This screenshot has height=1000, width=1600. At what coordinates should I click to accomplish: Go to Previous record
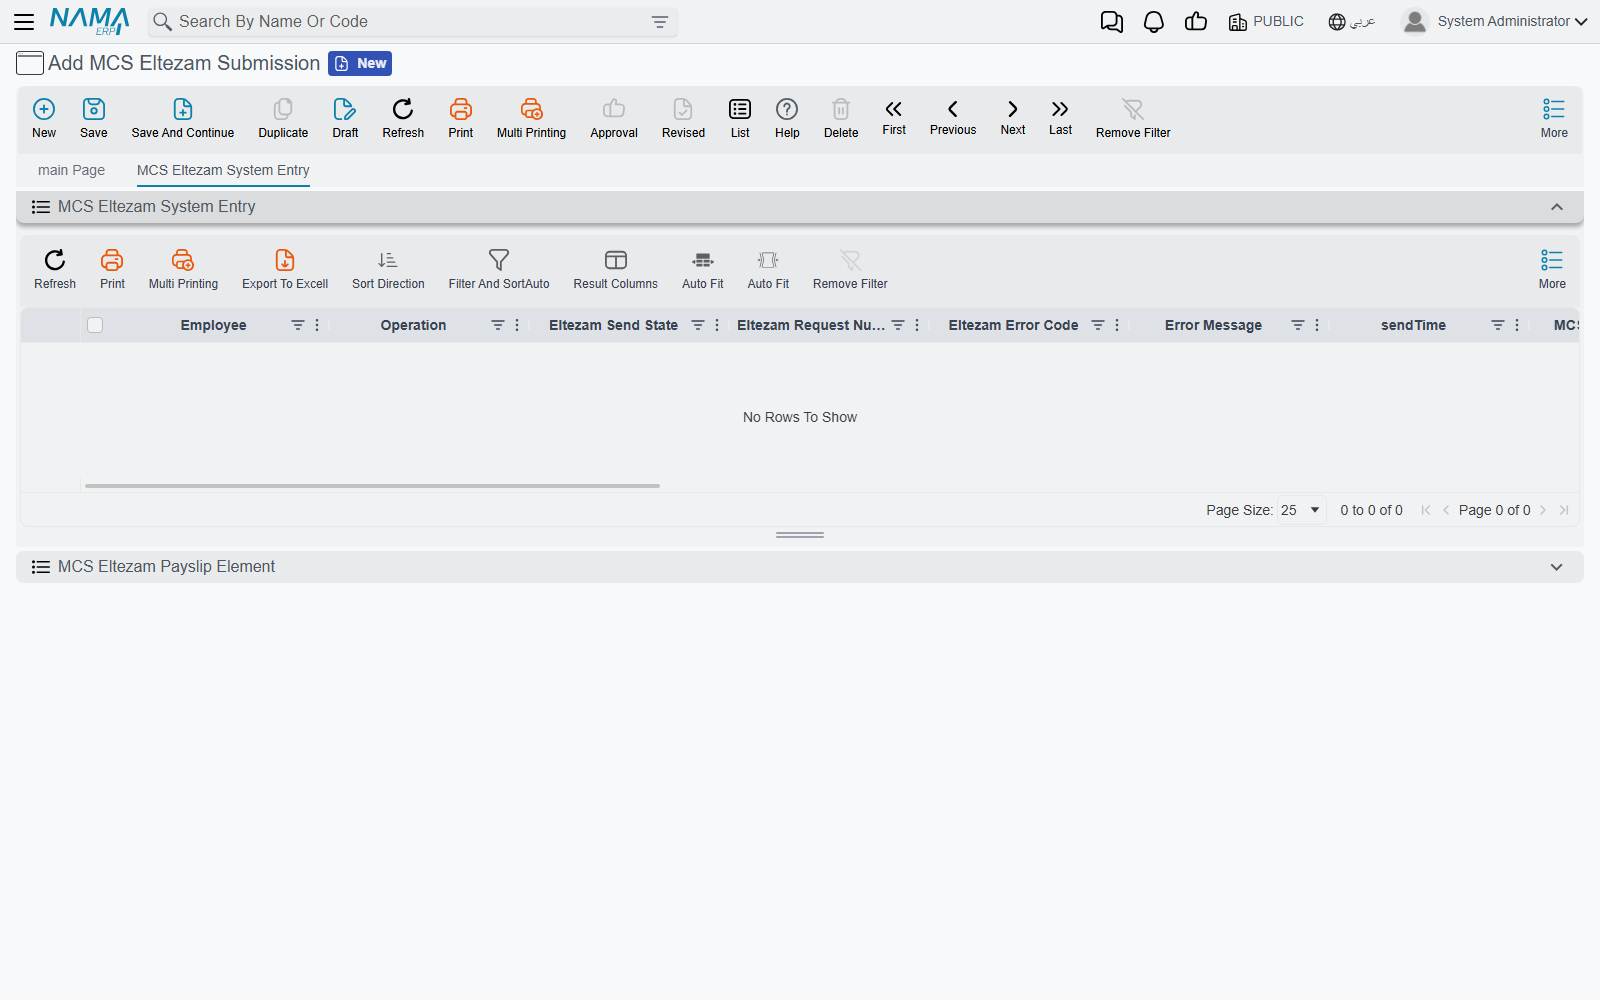953,116
